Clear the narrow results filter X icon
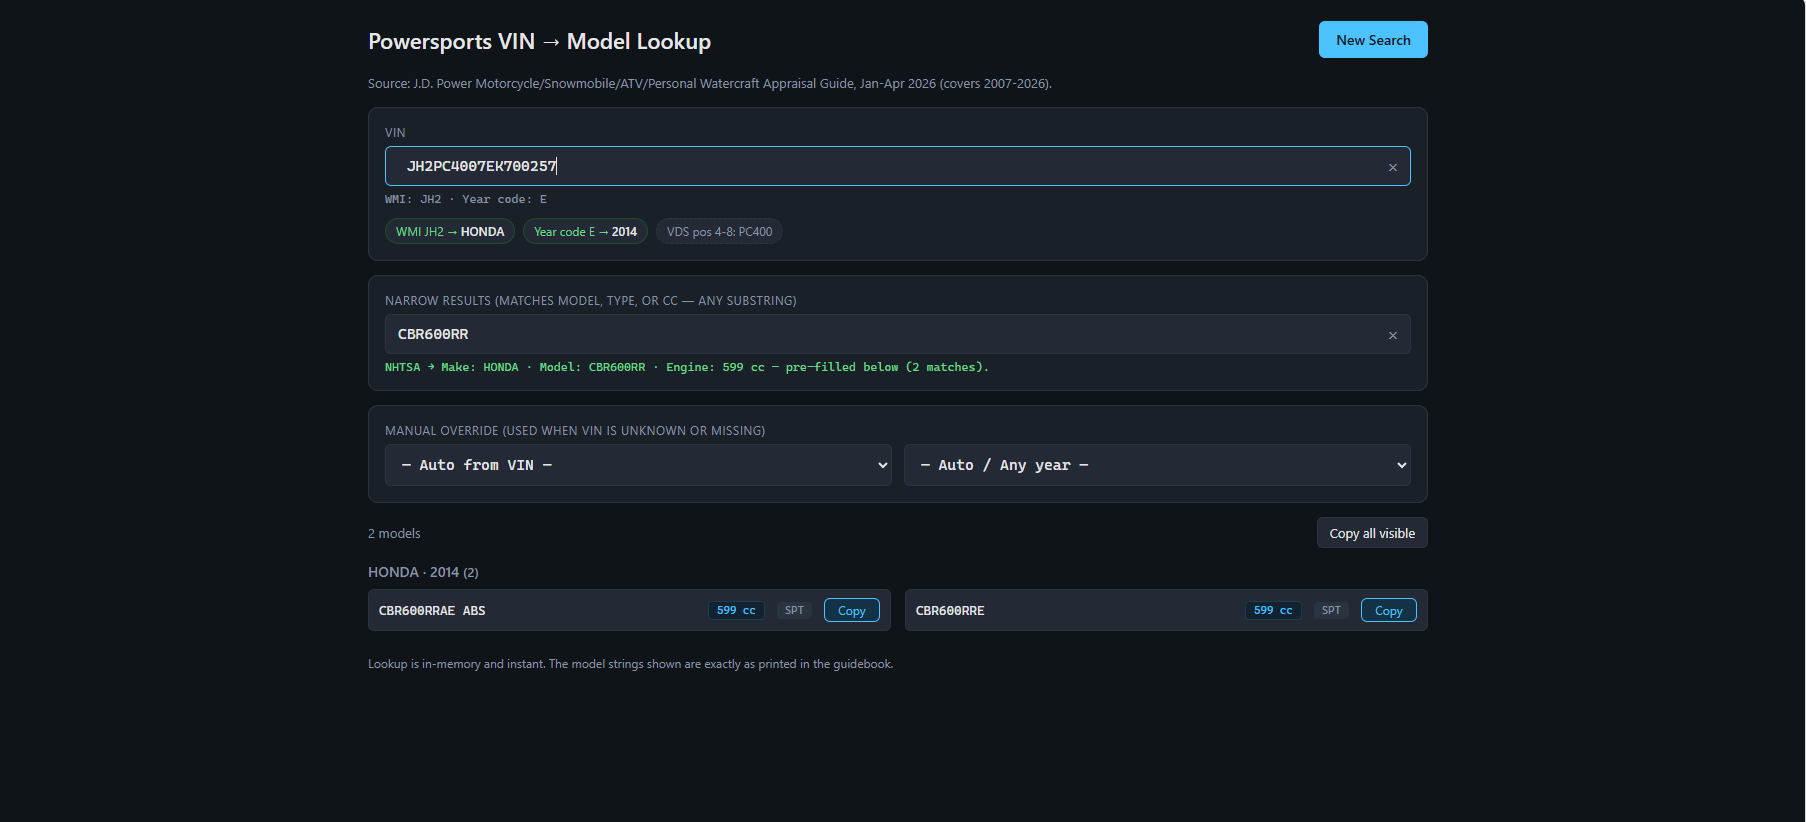Viewport: 1806px width, 822px height. tap(1392, 335)
